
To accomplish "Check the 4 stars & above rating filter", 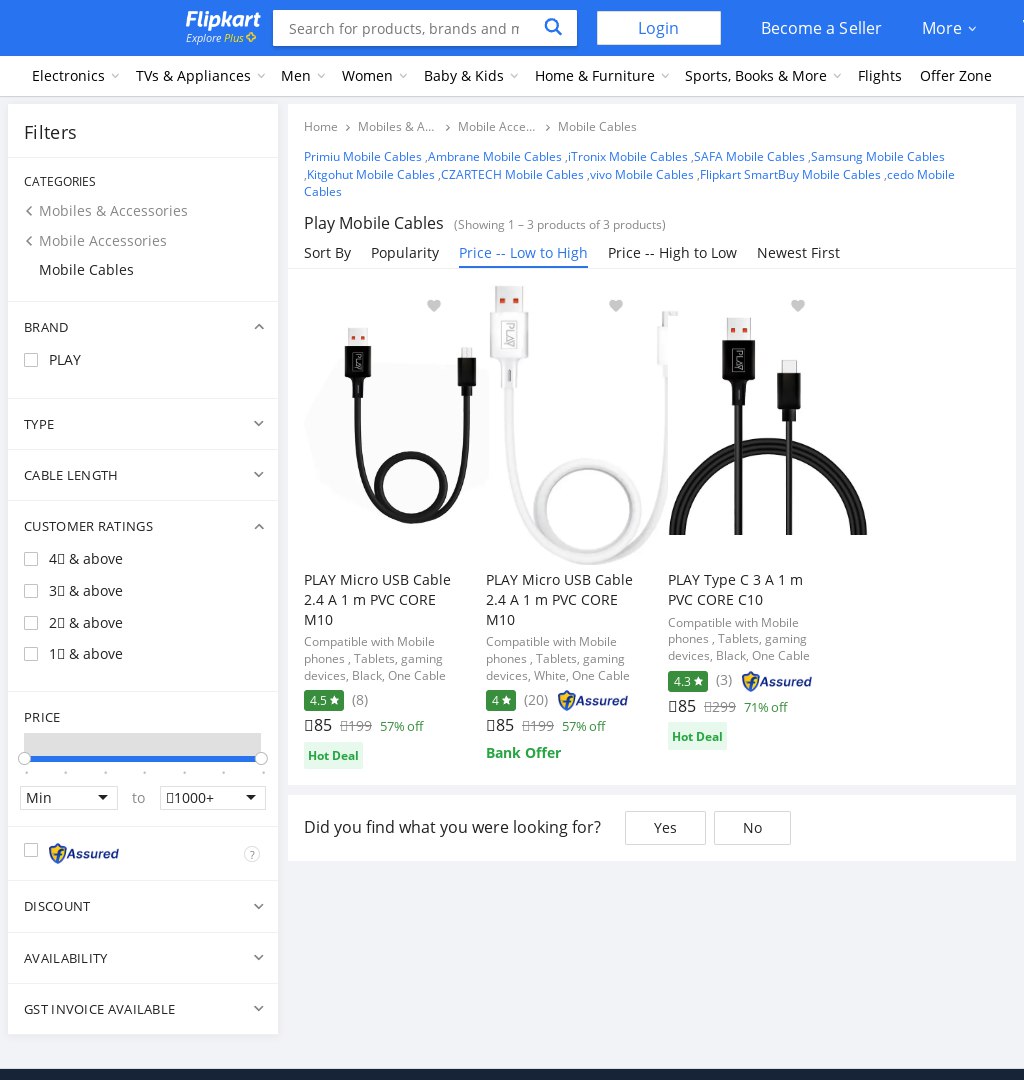I will pyautogui.click(x=31, y=559).
